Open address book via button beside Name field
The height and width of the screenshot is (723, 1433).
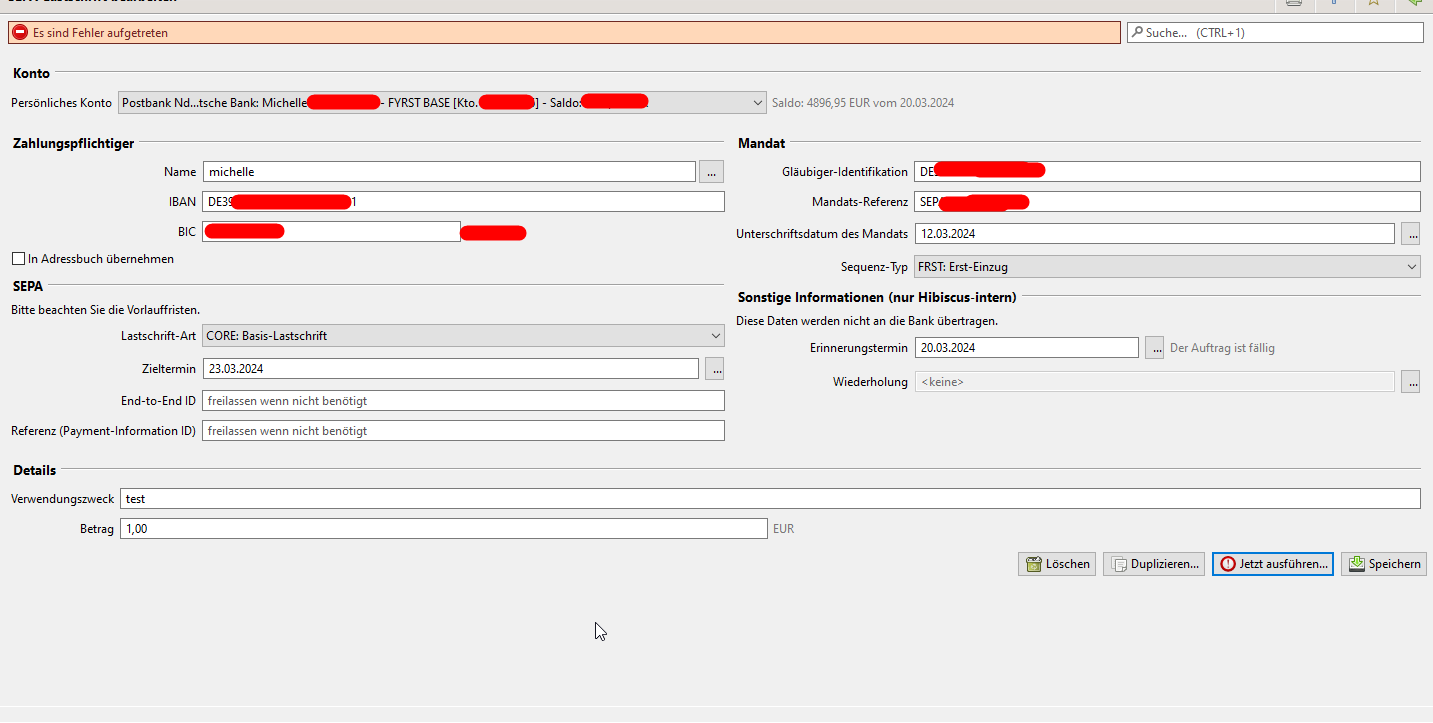711,172
